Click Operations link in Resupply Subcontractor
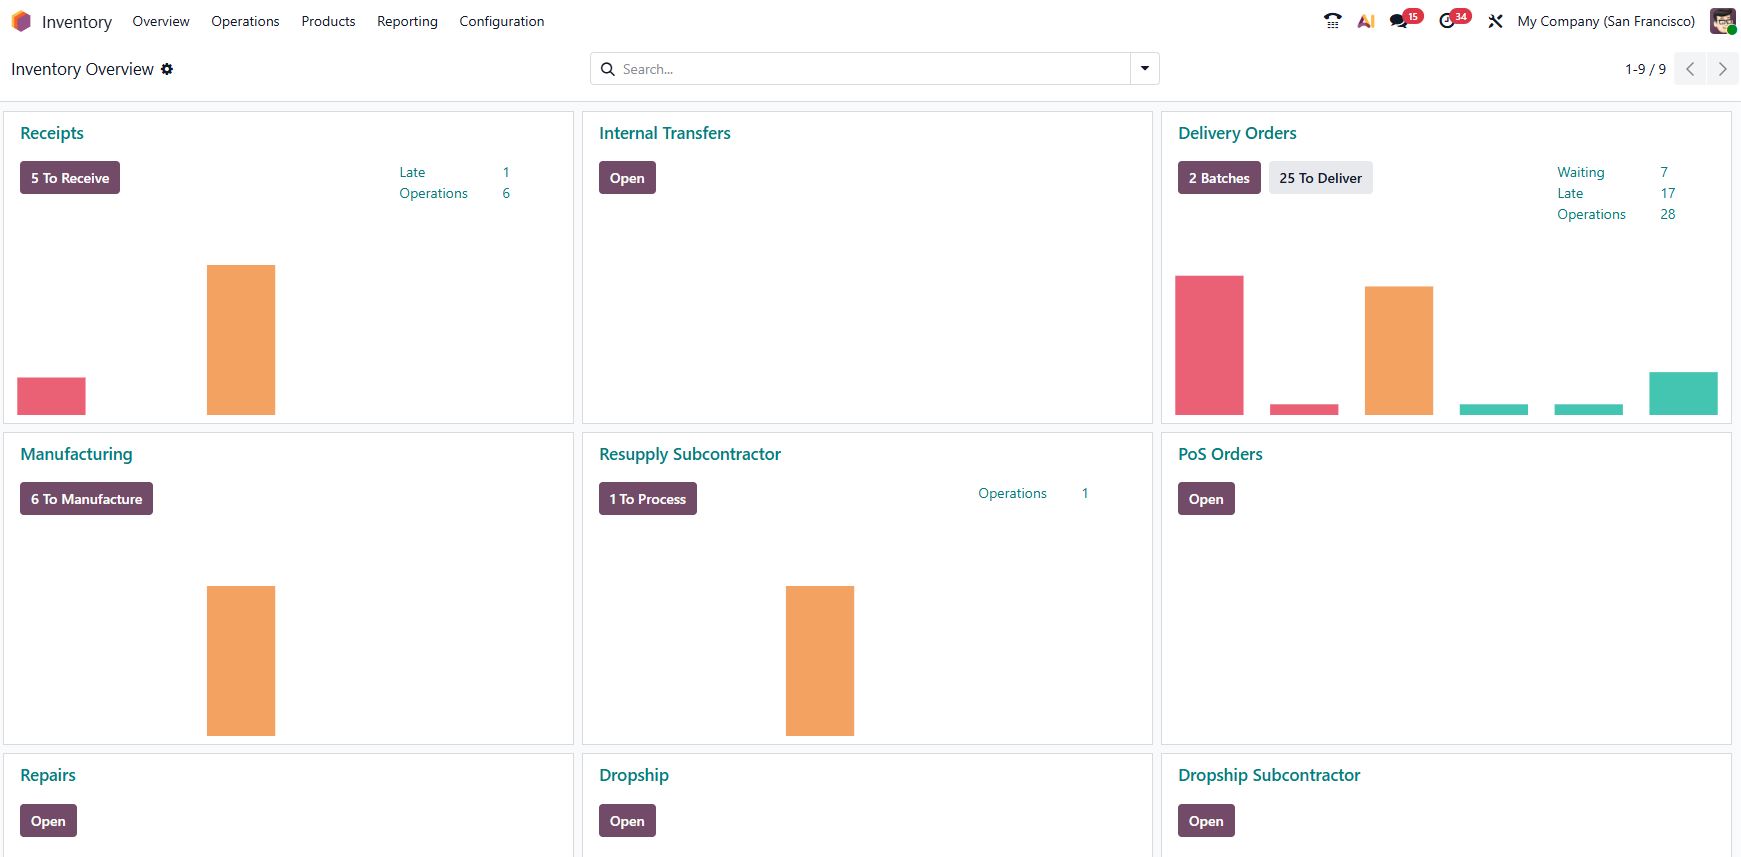The height and width of the screenshot is (857, 1741). (x=1012, y=493)
